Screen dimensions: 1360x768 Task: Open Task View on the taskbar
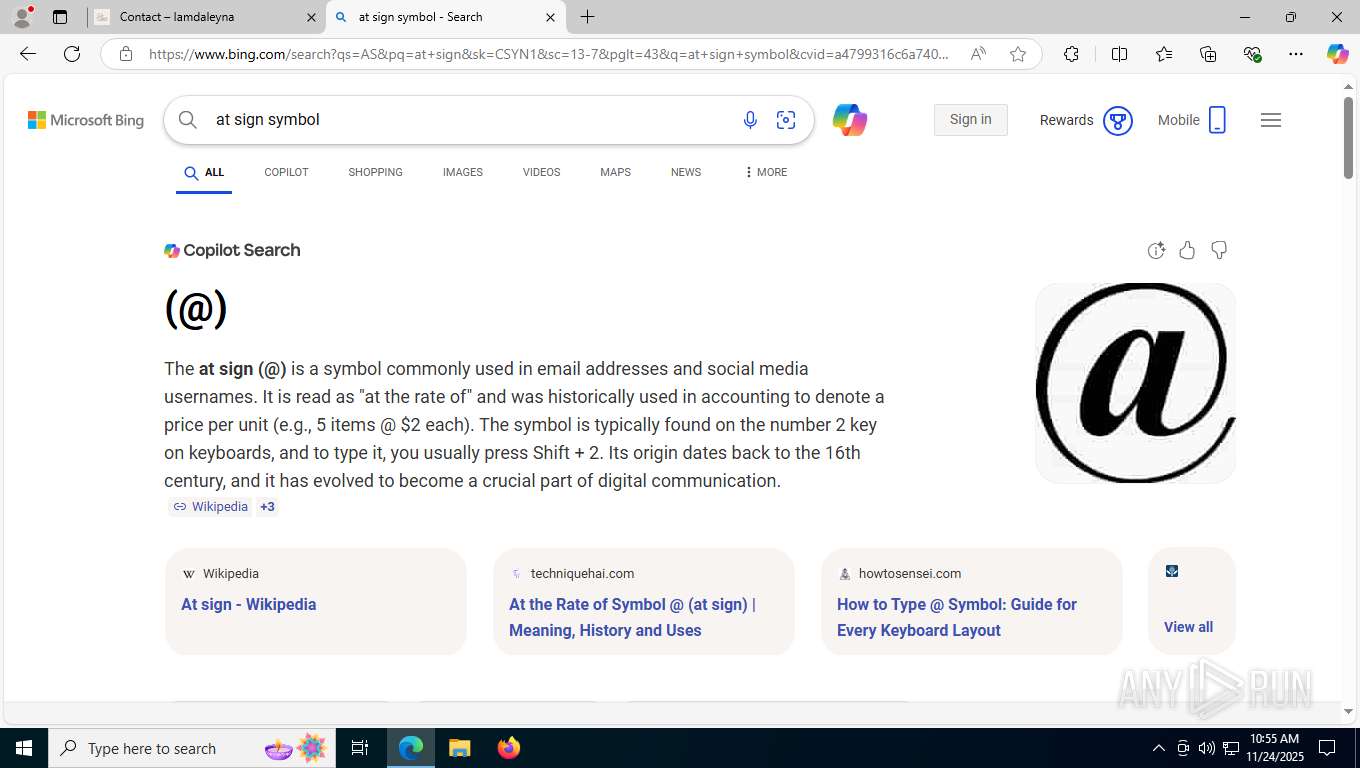point(360,748)
